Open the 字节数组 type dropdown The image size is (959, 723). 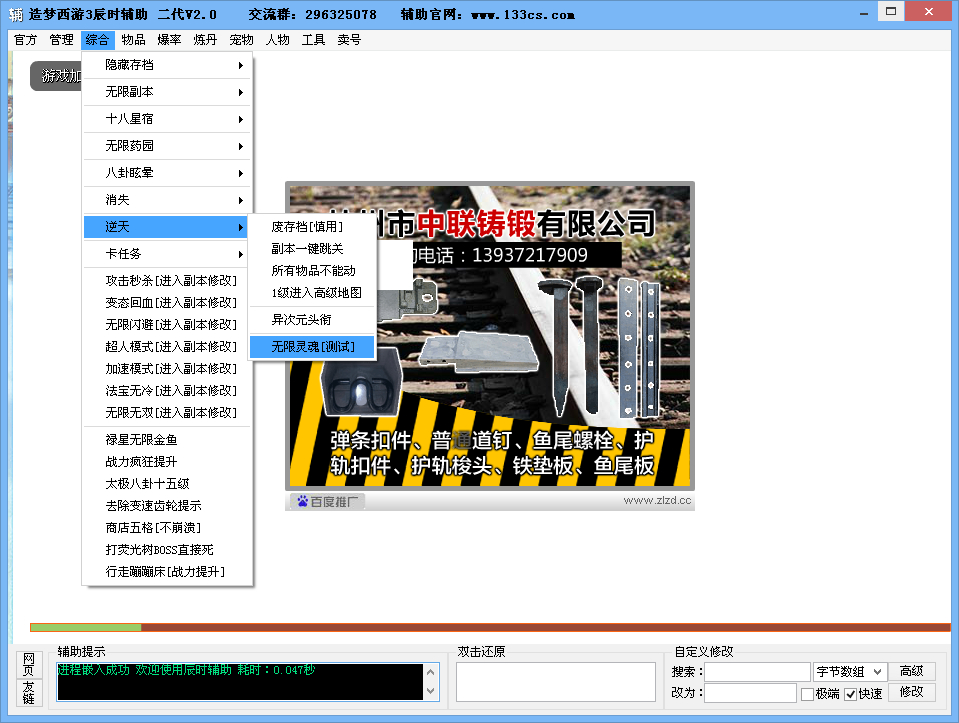tap(850, 672)
